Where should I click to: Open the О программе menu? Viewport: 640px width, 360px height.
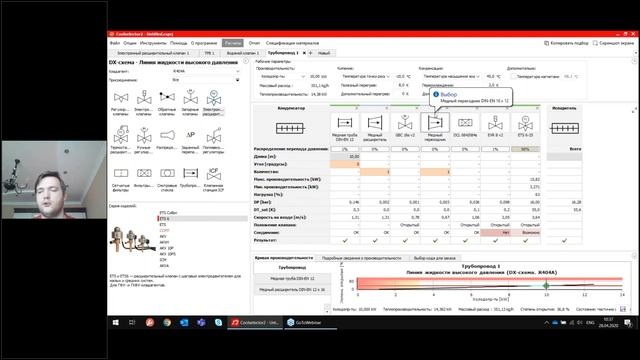(204, 43)
